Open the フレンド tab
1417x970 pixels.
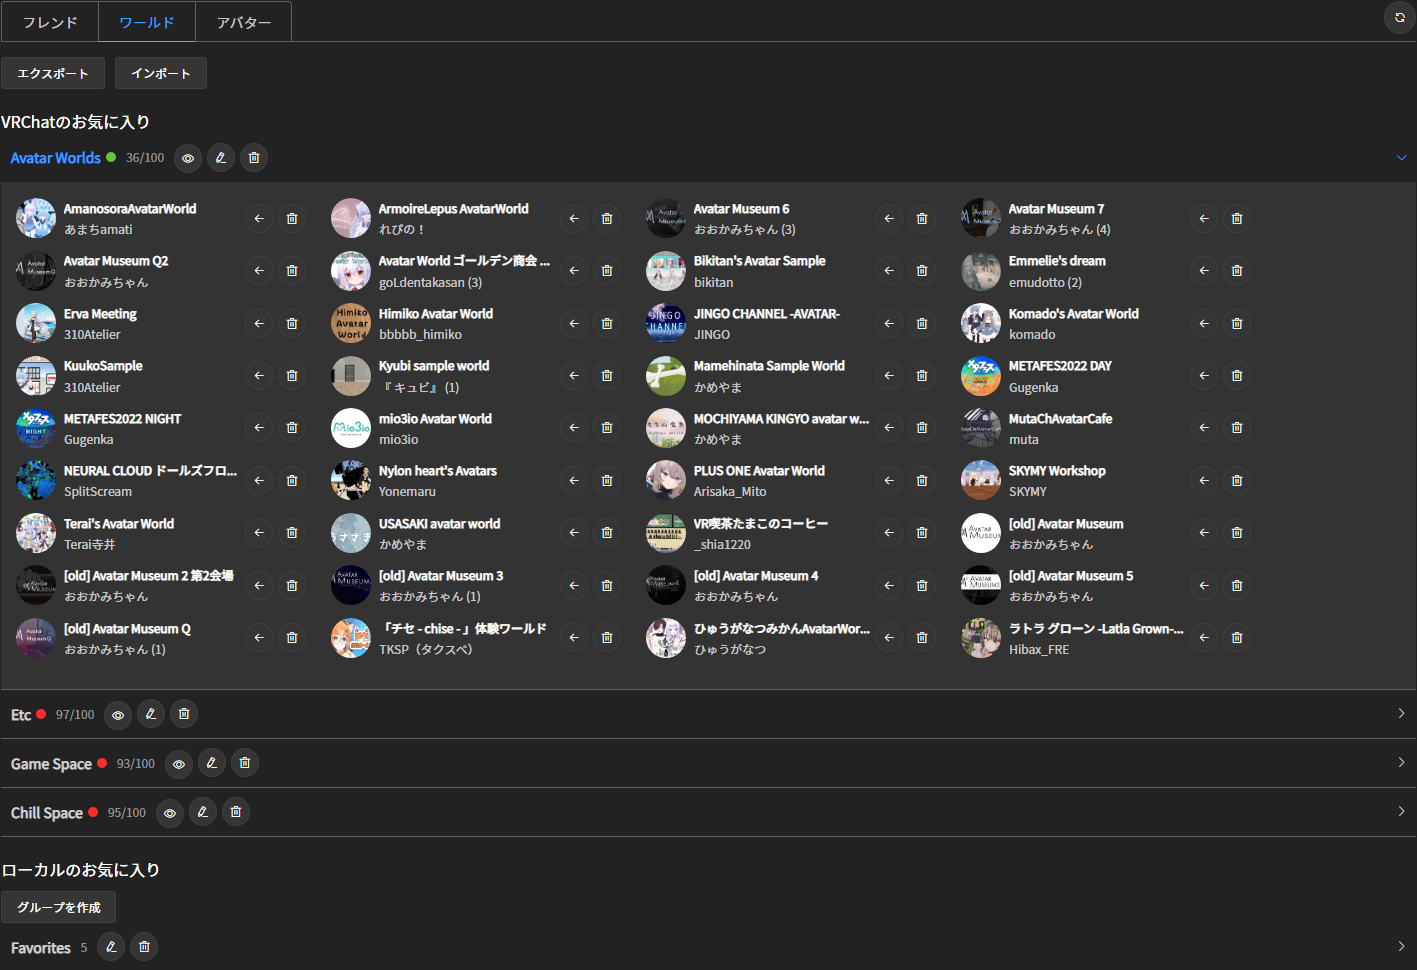pyautogui.click(x=50, y=20)
